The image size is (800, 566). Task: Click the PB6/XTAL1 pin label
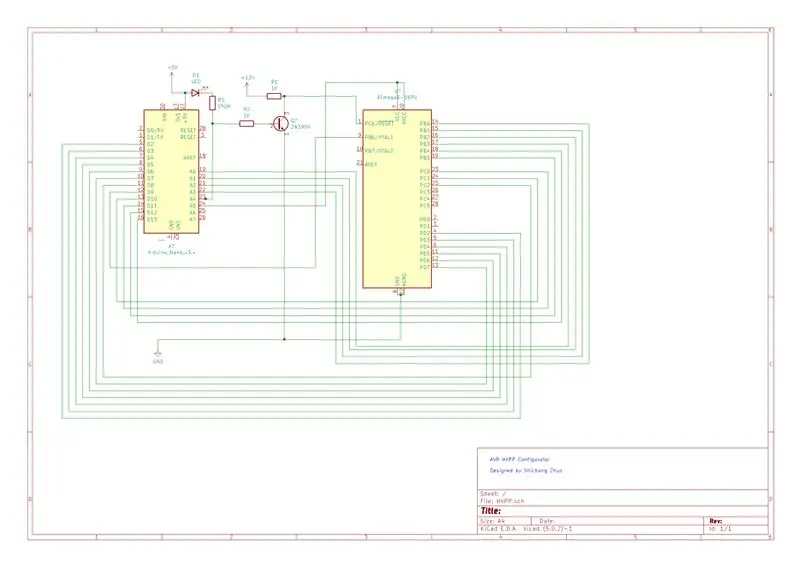[379, 137]
